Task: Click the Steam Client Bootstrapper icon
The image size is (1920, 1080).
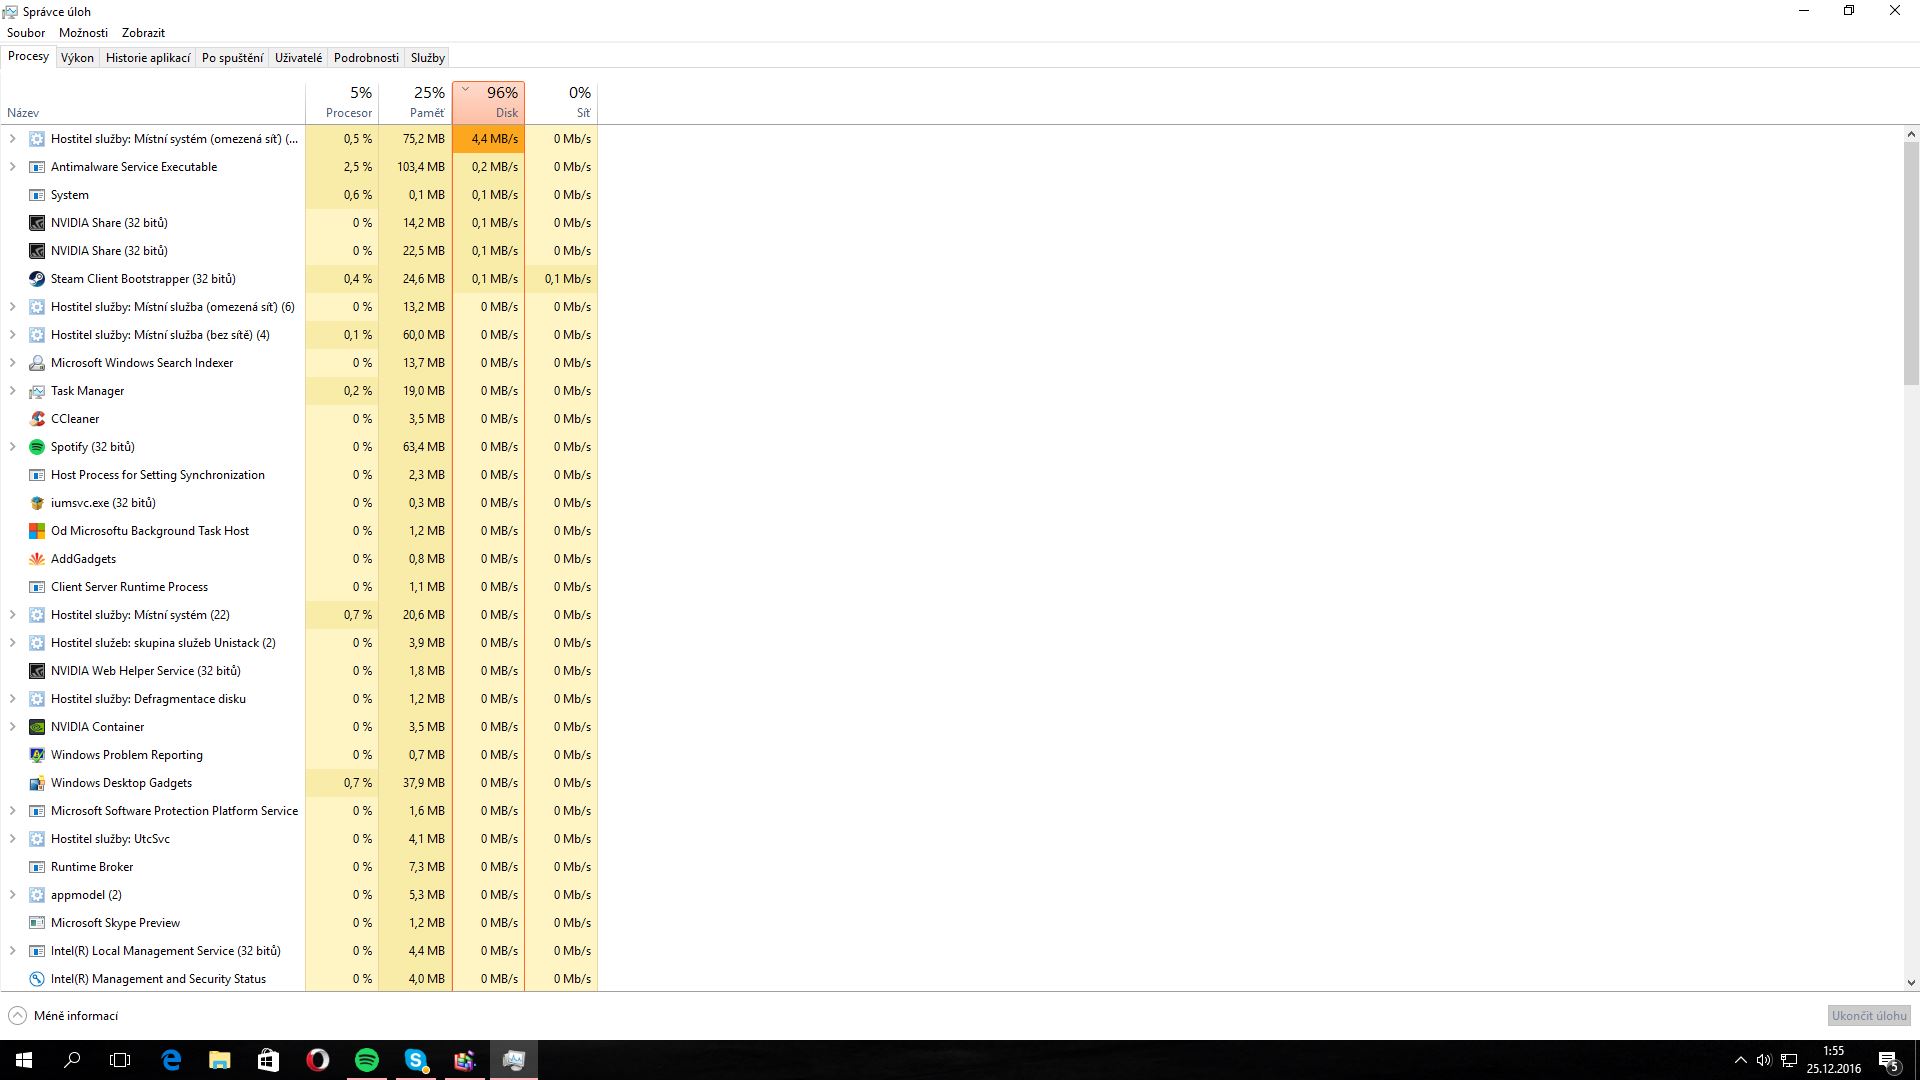Action: (37, 279)
